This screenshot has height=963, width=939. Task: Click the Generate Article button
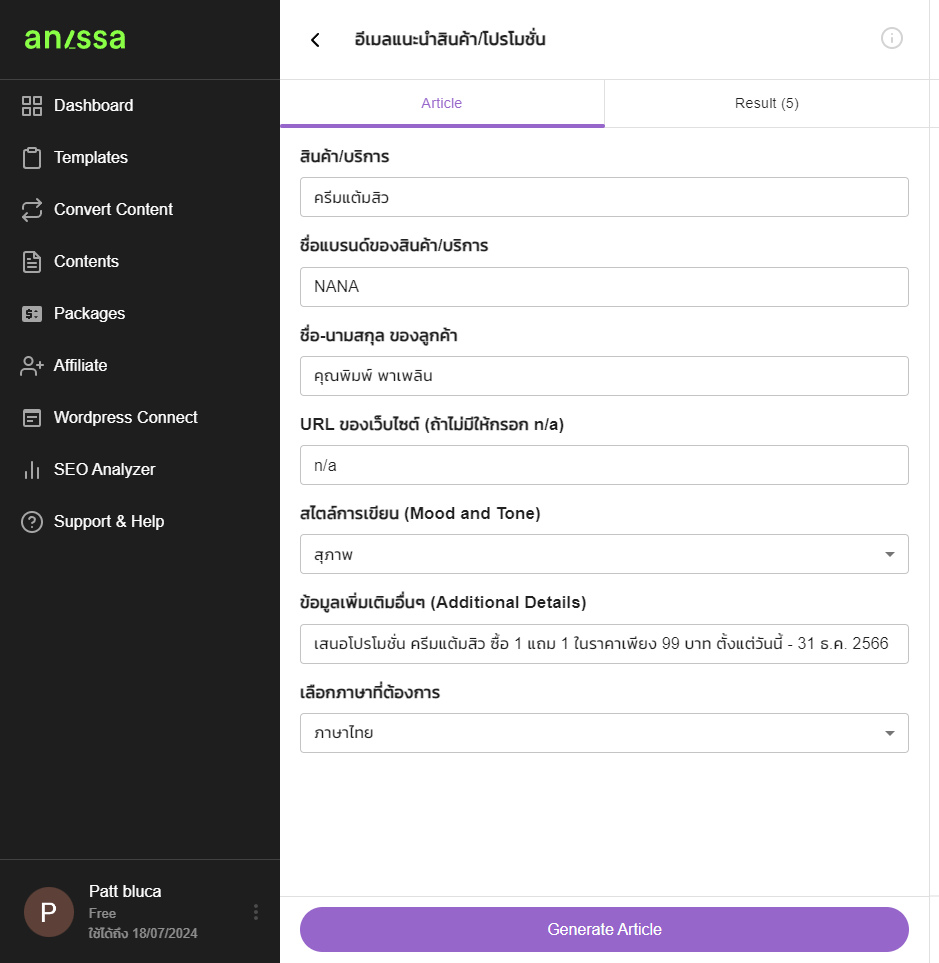[x=604, y=929]
